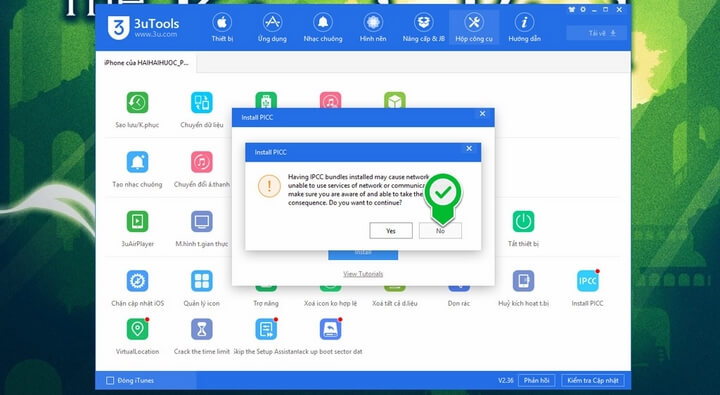720x395 pixels.
Task: Open the Ứng dụng apps section
Action: [x=272, y=28]
